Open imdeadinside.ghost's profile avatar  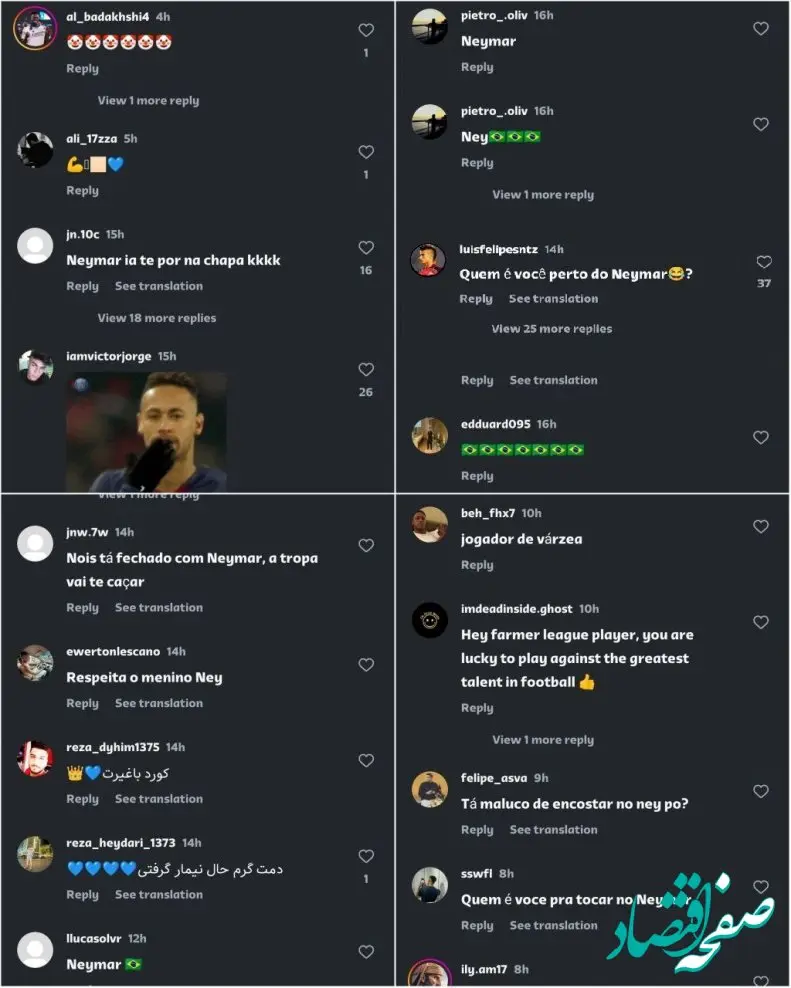429,620
